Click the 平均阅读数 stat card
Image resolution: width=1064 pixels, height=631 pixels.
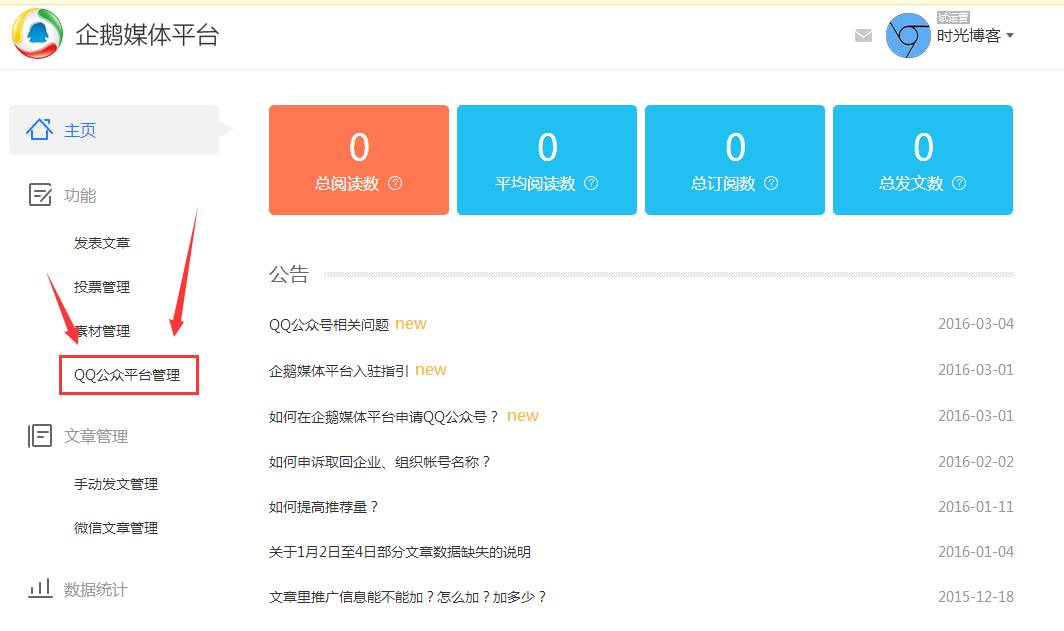pyautogui.click(x=547, y=160)
